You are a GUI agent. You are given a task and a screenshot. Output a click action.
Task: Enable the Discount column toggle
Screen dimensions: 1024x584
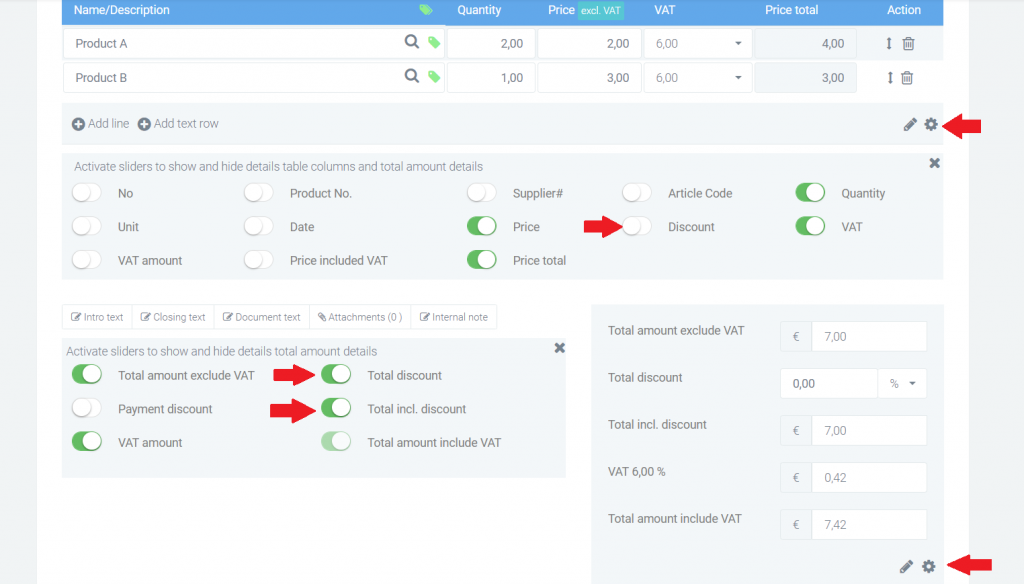coord(636,226)
